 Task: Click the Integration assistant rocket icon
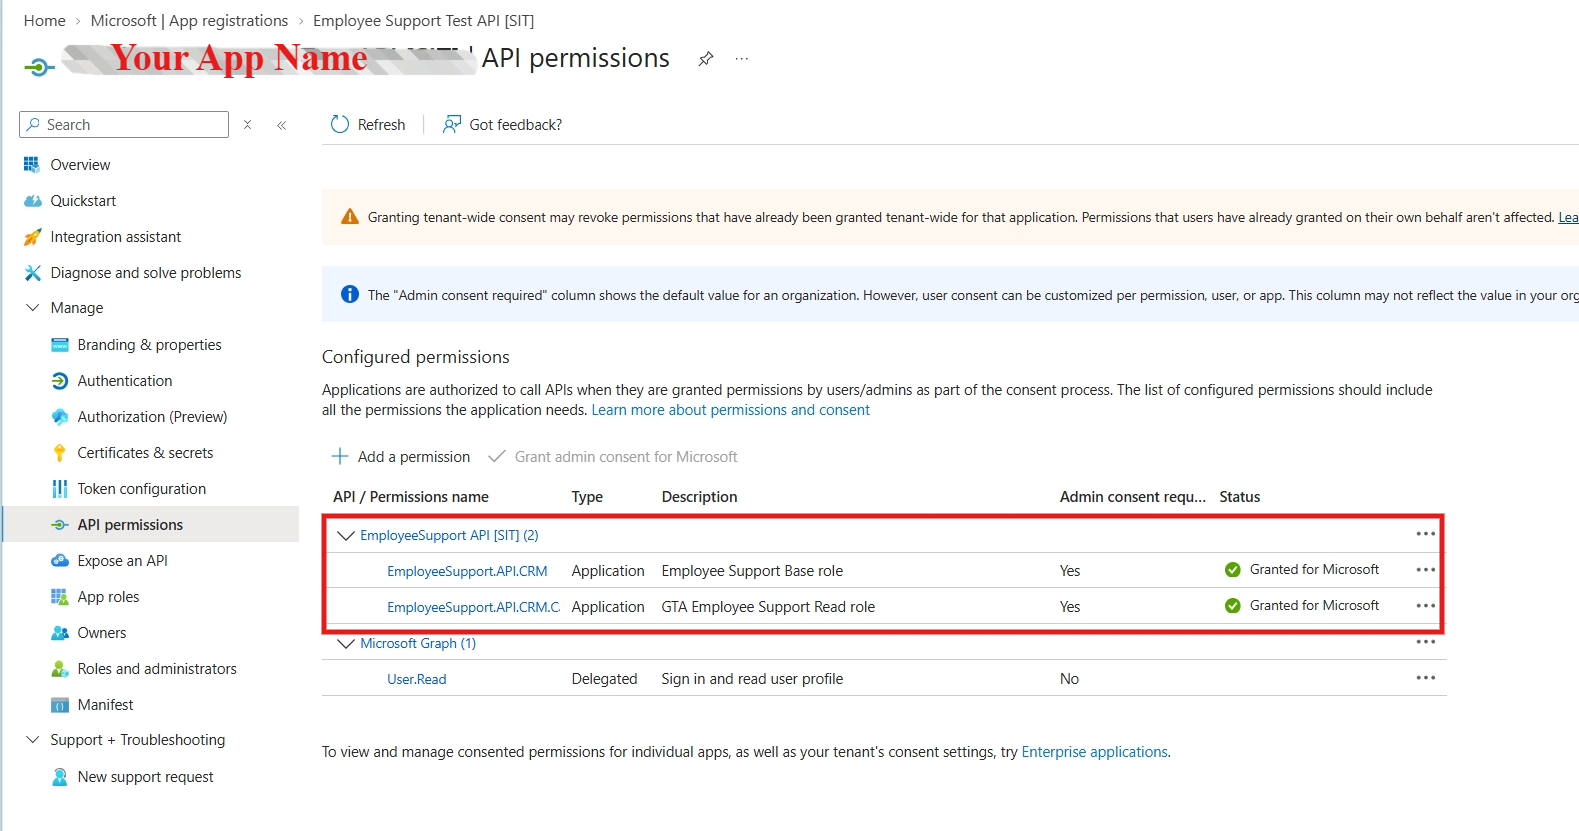[x=32, y=237]
